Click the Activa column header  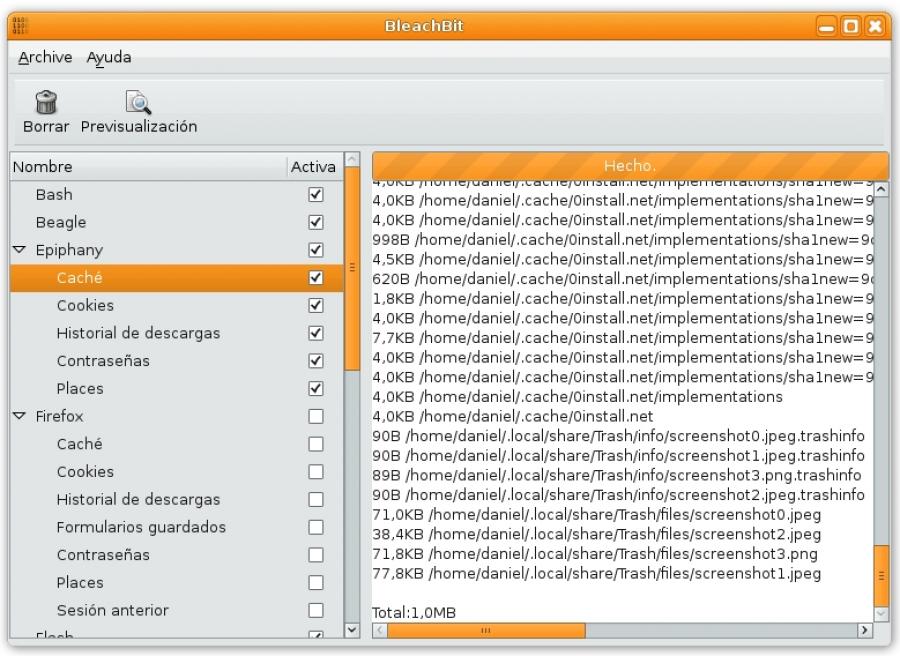(x=313, y=167)
